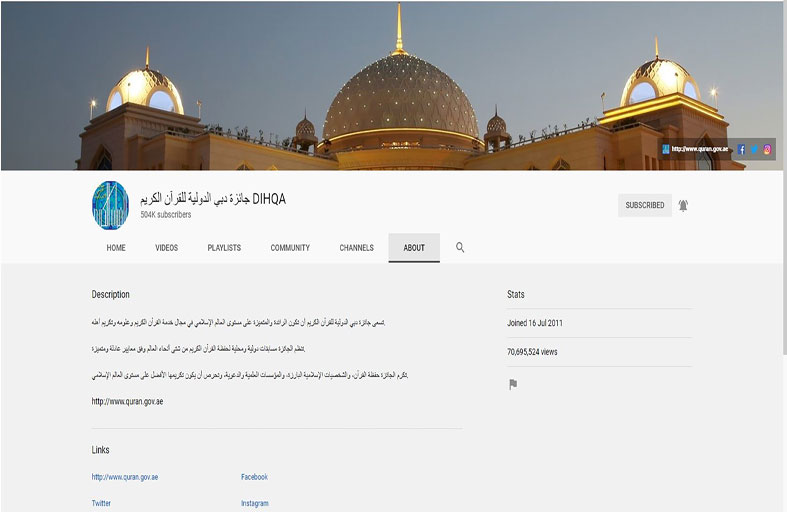Click the report user flag icon

pyautogui.click(x=513, y=384)
